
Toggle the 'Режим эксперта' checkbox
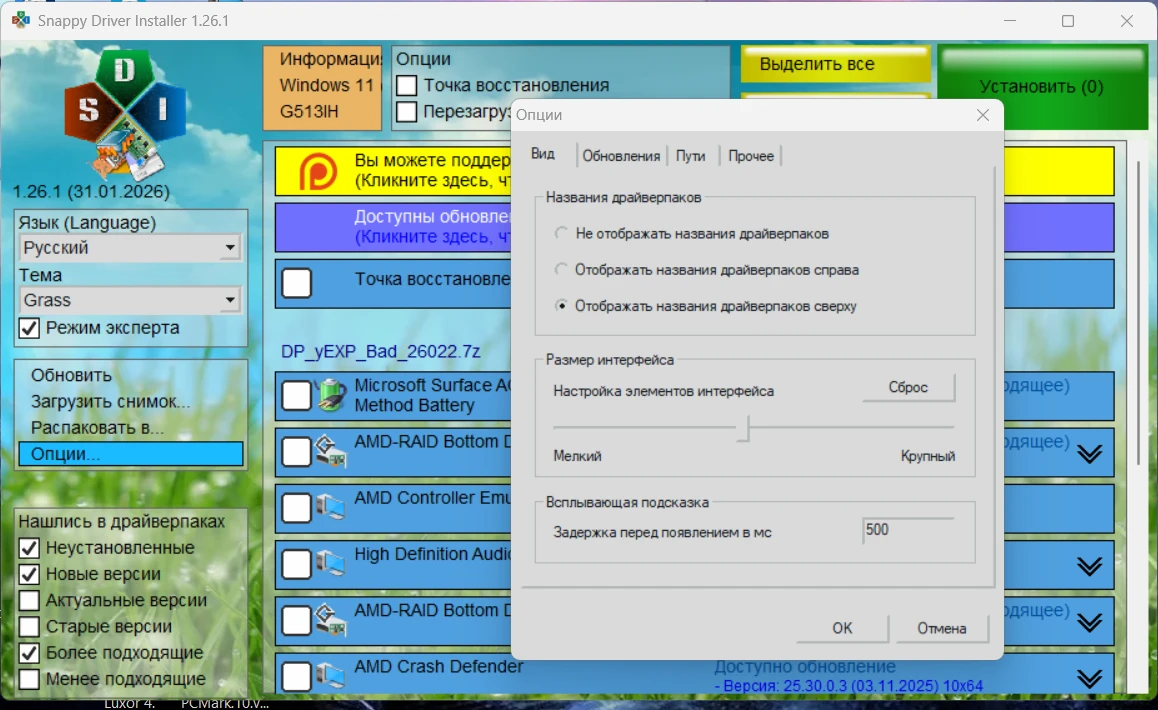click(29, 328)
